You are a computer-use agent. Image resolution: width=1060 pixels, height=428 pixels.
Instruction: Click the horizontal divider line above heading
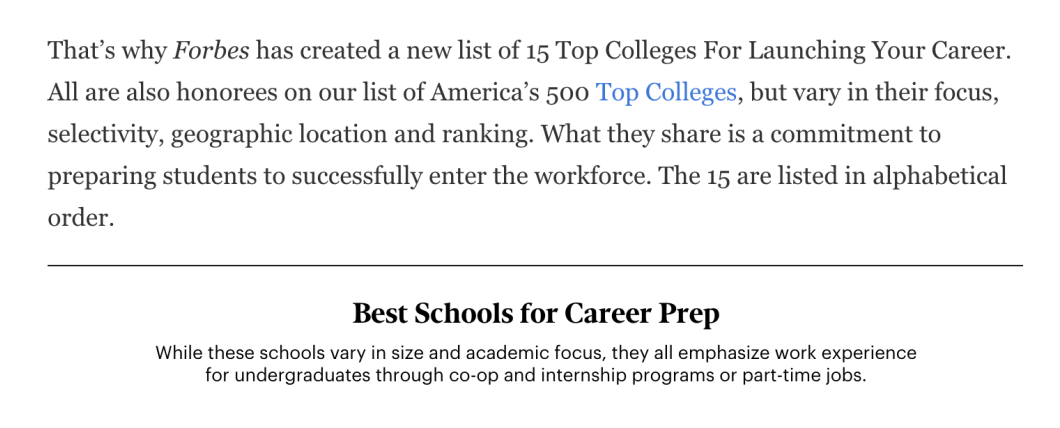click(x=535, y=265)
